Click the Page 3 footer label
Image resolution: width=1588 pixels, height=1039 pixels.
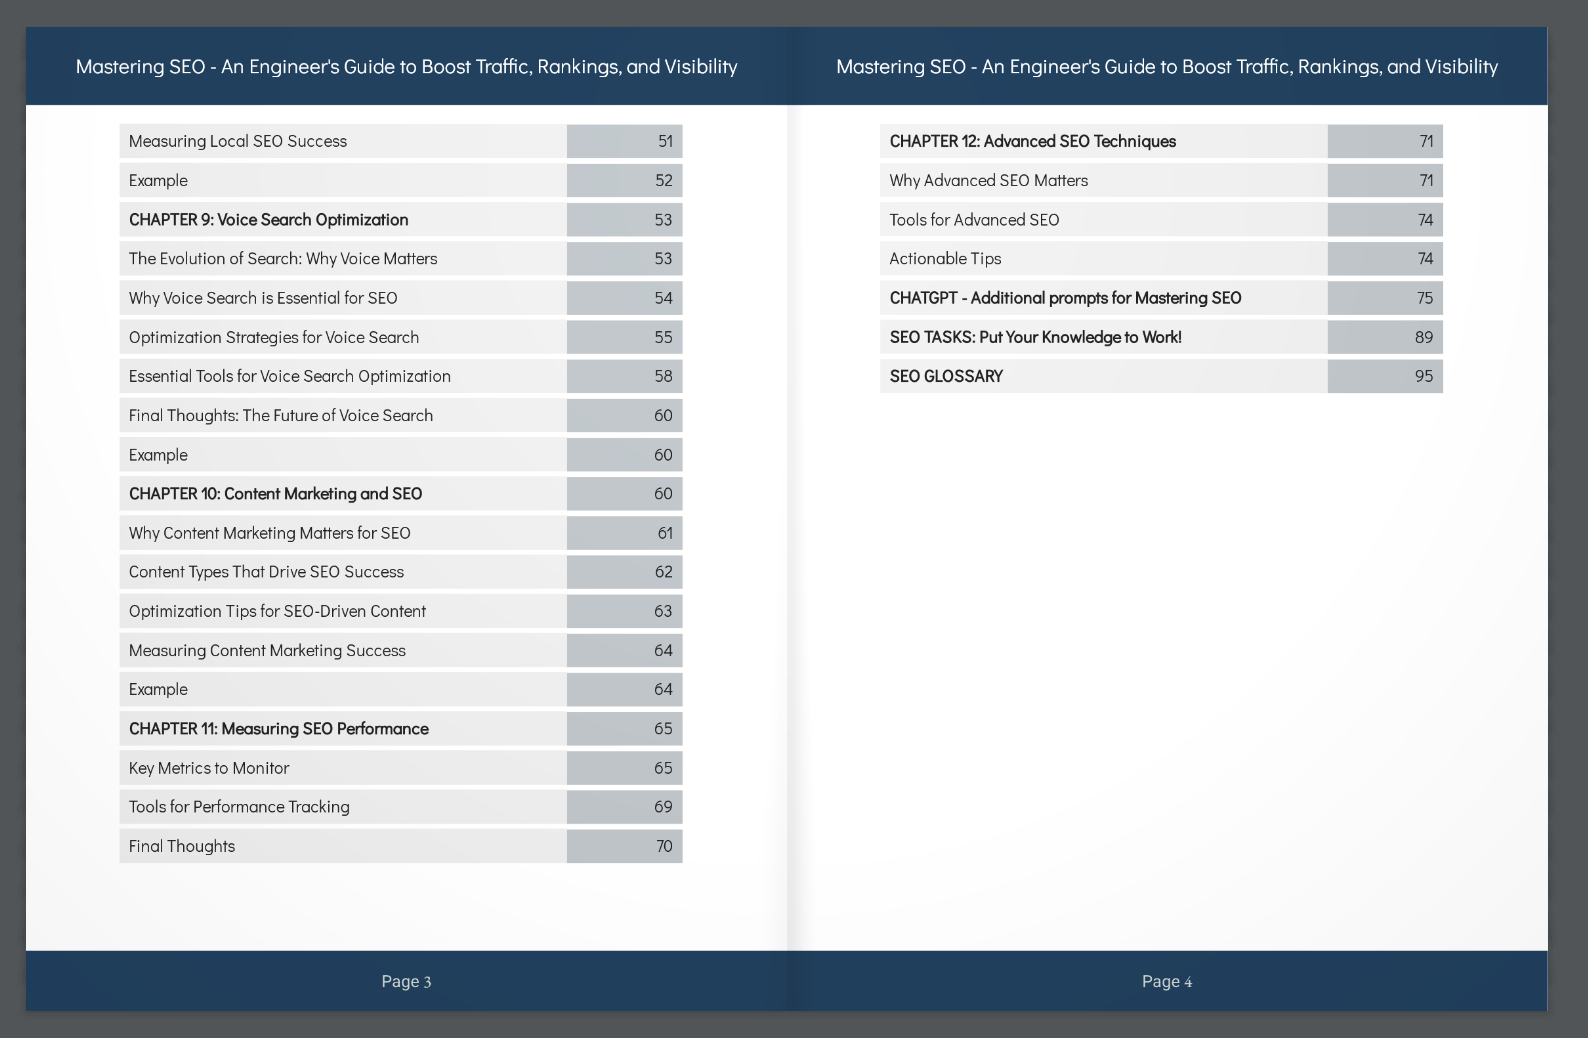pyautogui.click(x=406, y=982)
